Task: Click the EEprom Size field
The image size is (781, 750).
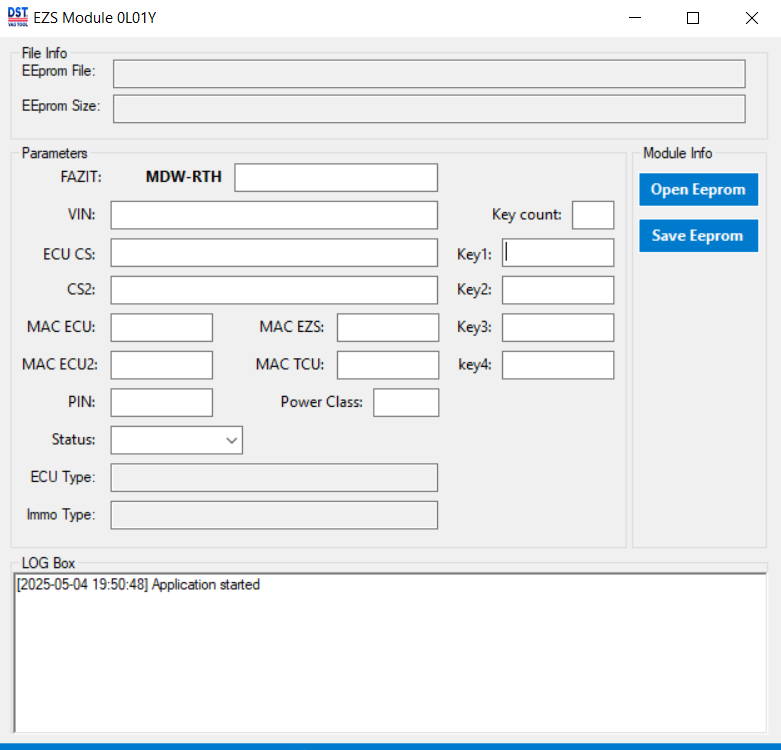Action: tap(429, 109)
